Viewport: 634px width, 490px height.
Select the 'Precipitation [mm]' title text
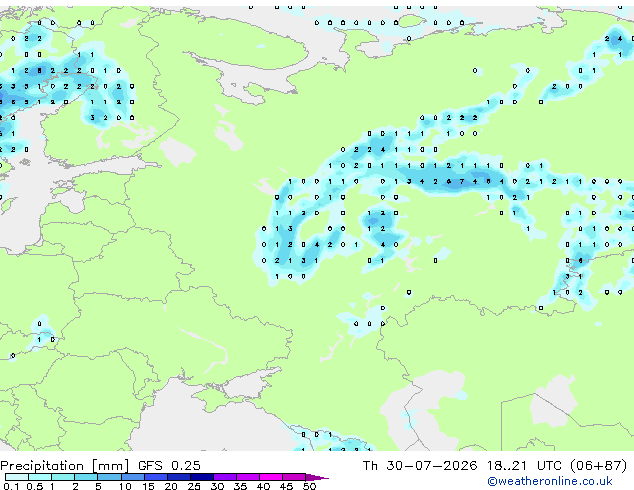click(65, 466)
